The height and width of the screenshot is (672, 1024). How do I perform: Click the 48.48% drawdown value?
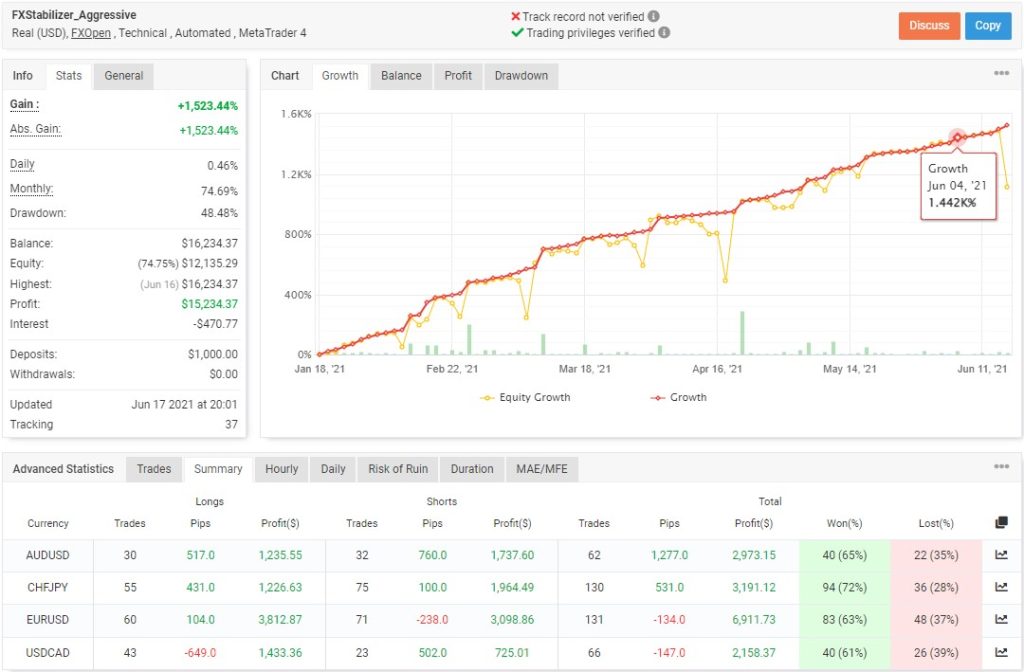219,213
